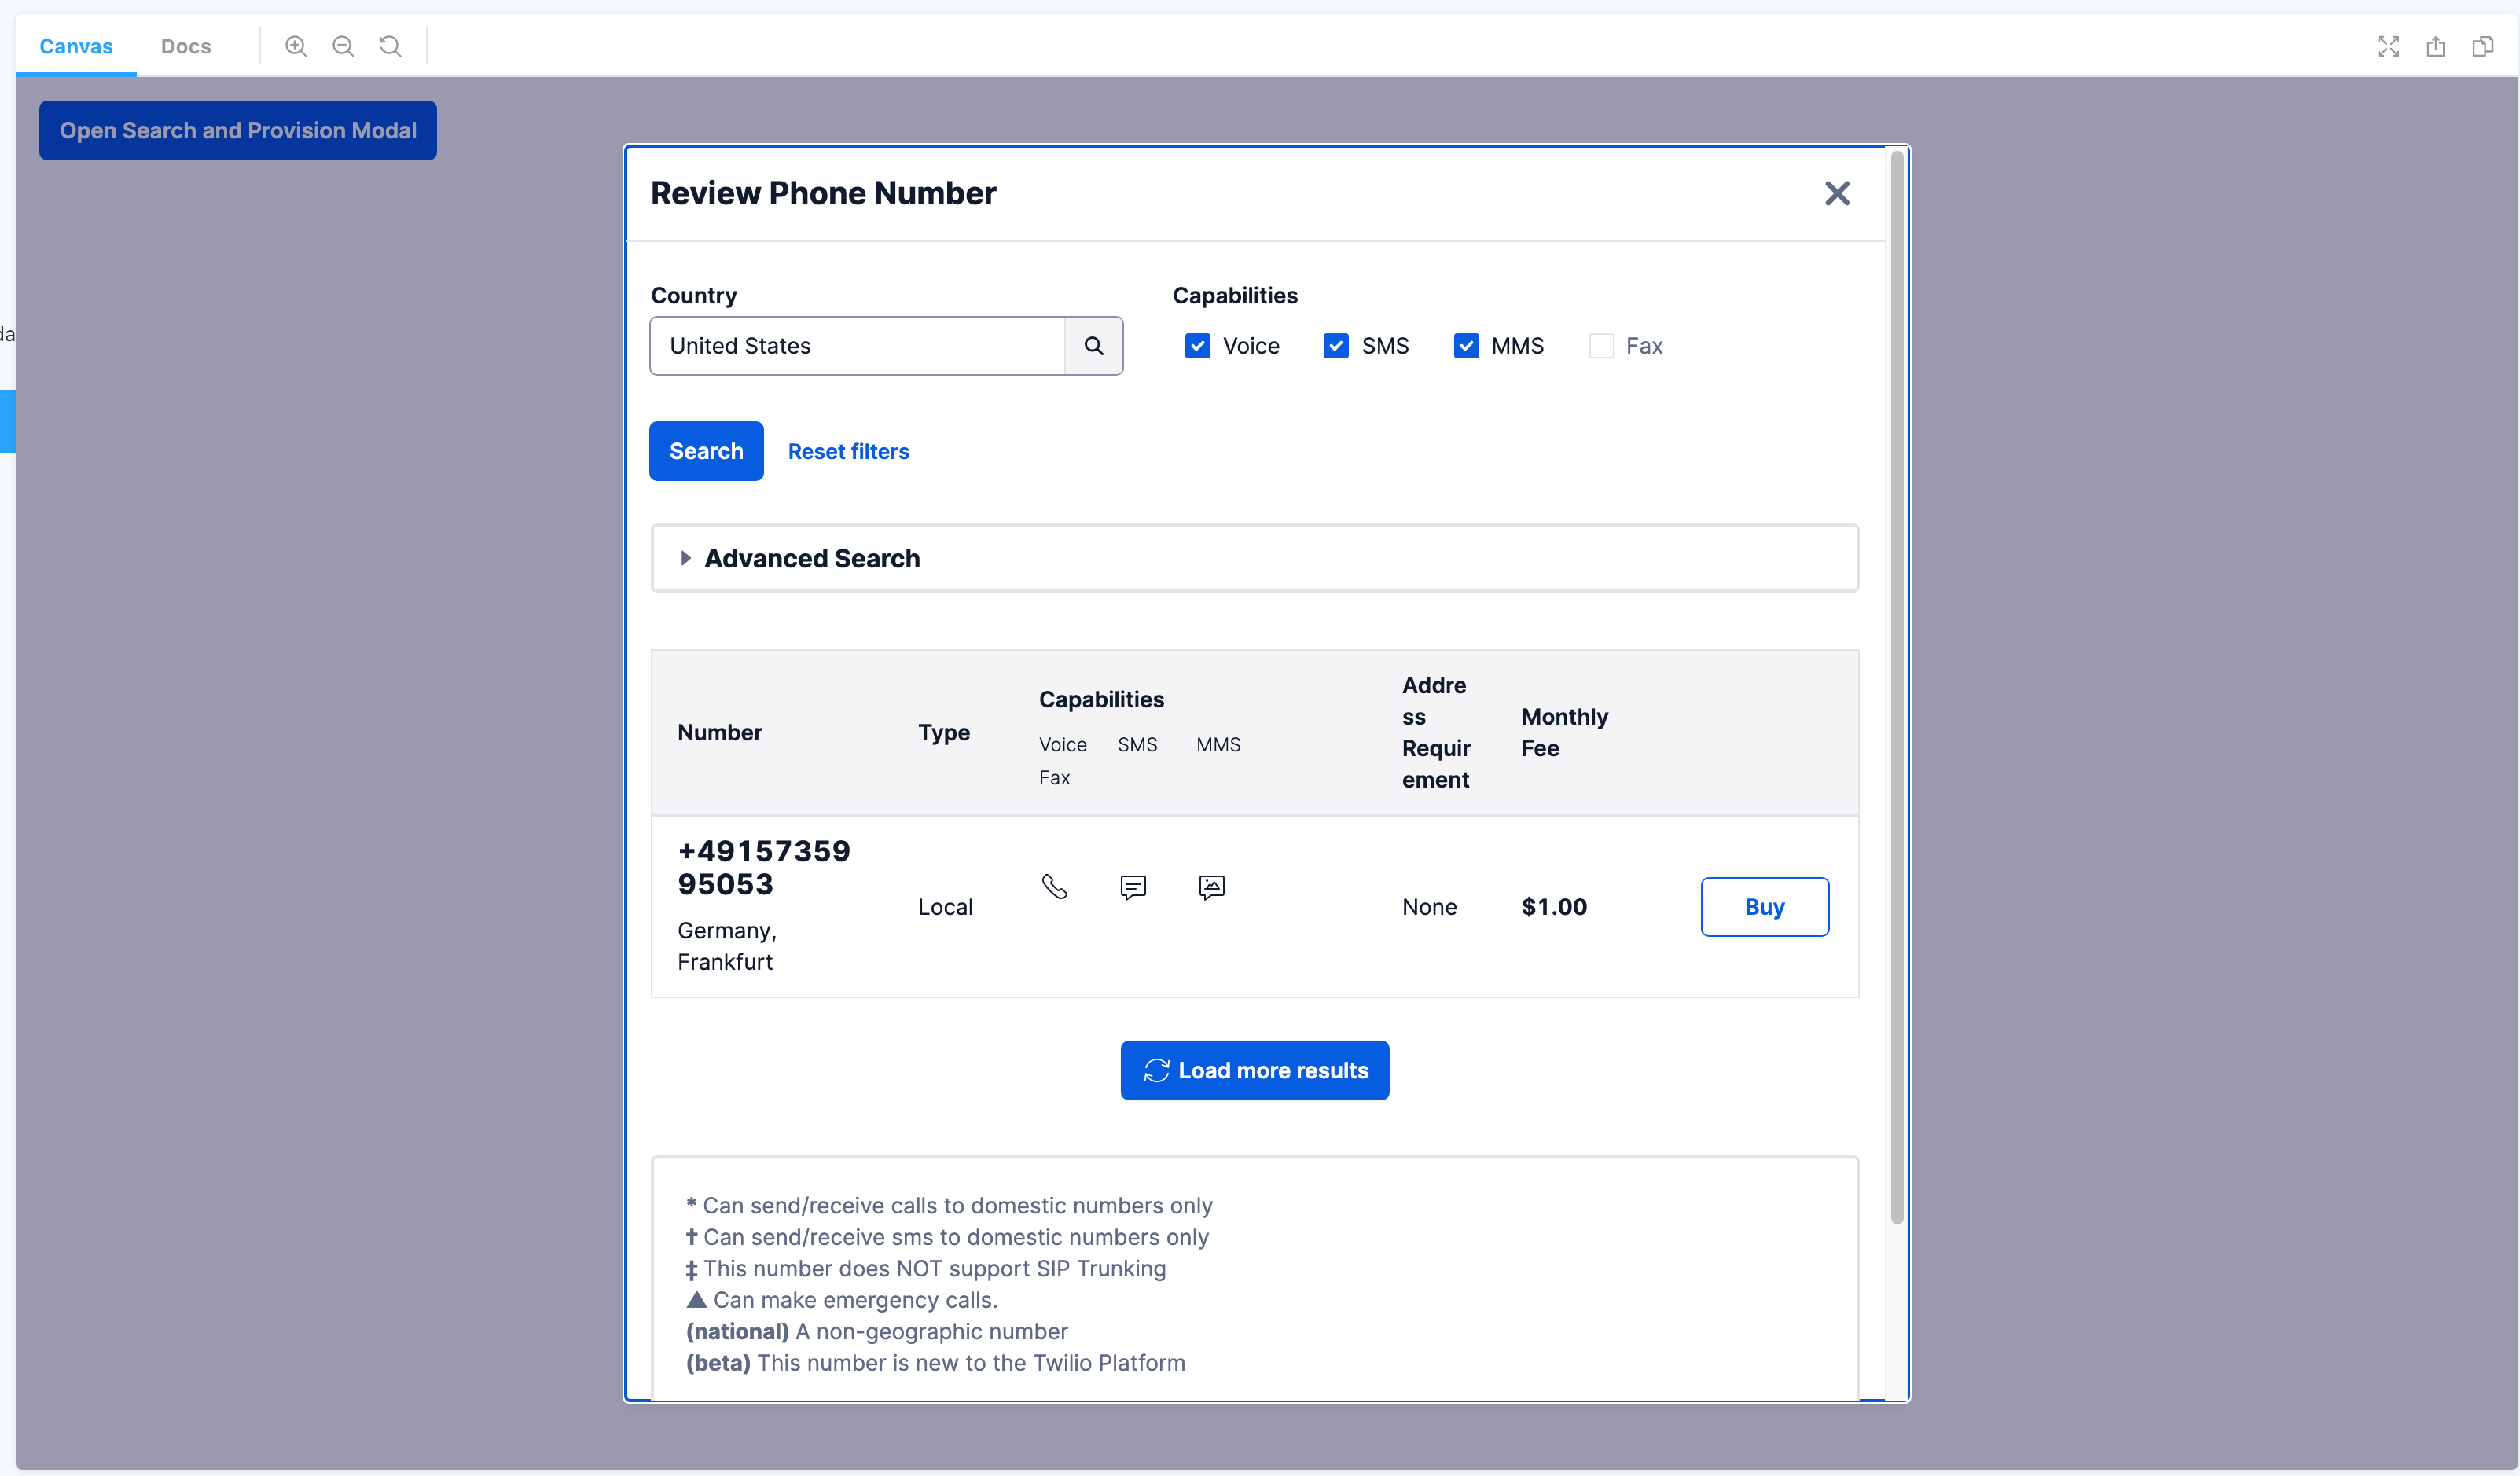2520x1476 pixels.
Task: Click the None address requirement cell
Action: coord(1429,907)
